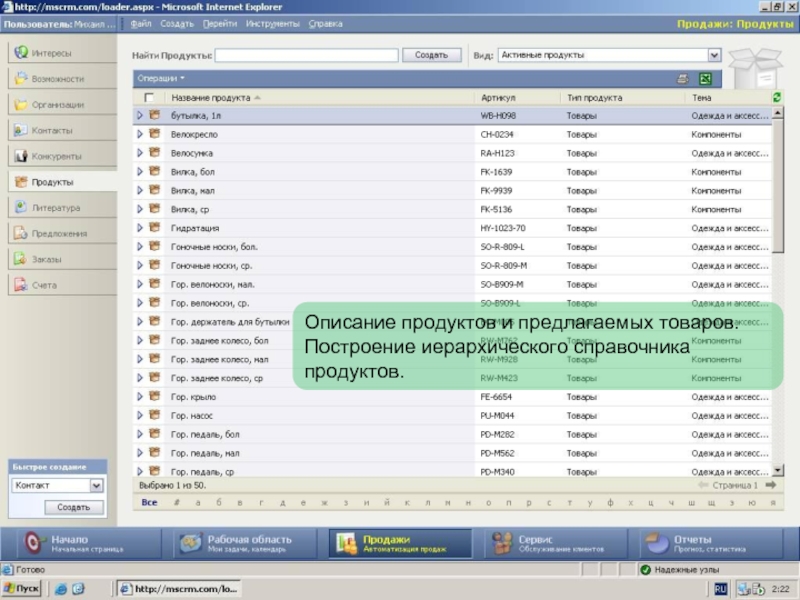Open the Интересы sidebar section
This screenshot has height=600, width=800.
pyautogui.click(x=62, y=53)
